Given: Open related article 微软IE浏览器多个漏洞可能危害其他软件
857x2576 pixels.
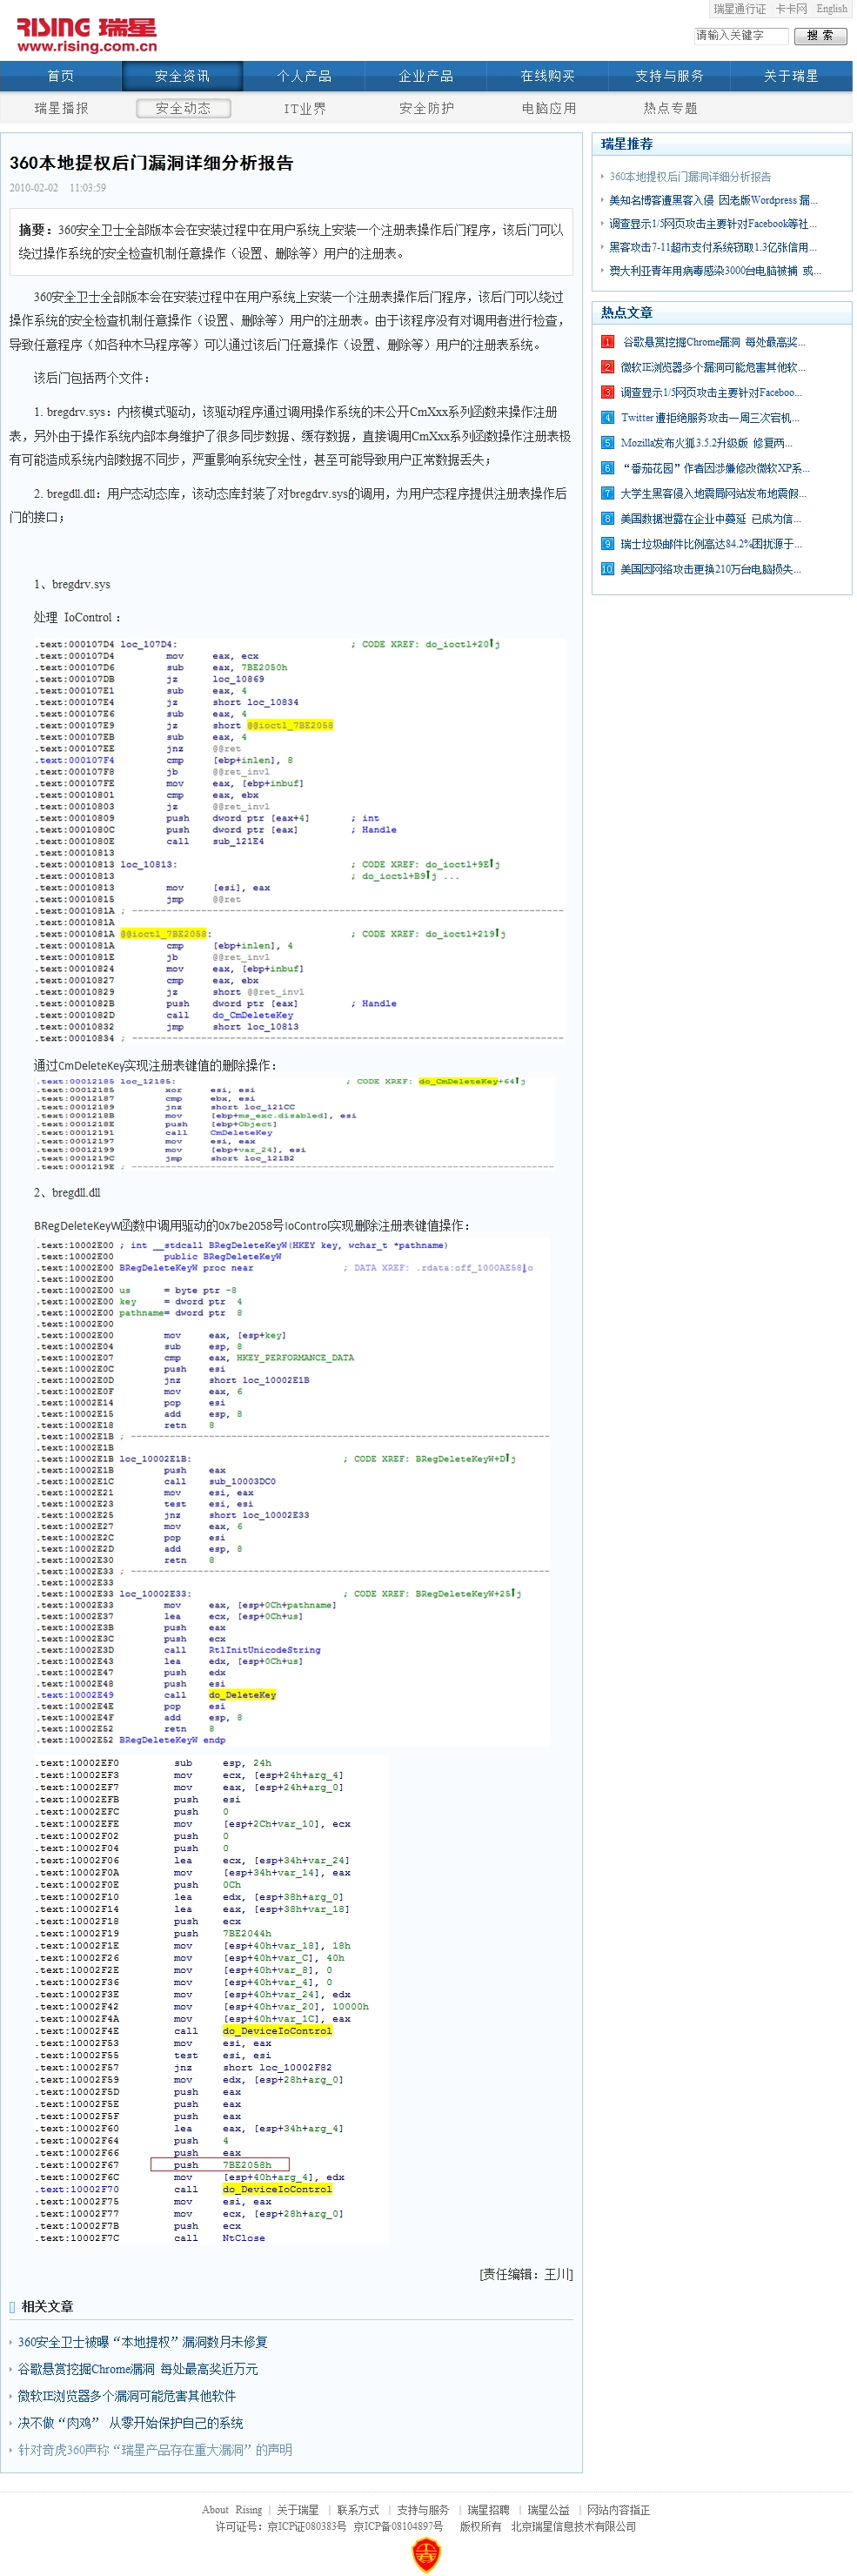Looking at the screenshot, I should 127,2396.
